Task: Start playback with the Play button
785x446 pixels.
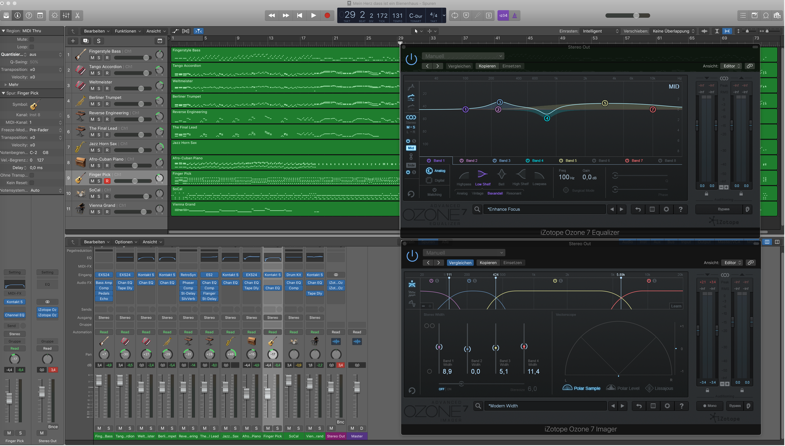Action: 313,16
